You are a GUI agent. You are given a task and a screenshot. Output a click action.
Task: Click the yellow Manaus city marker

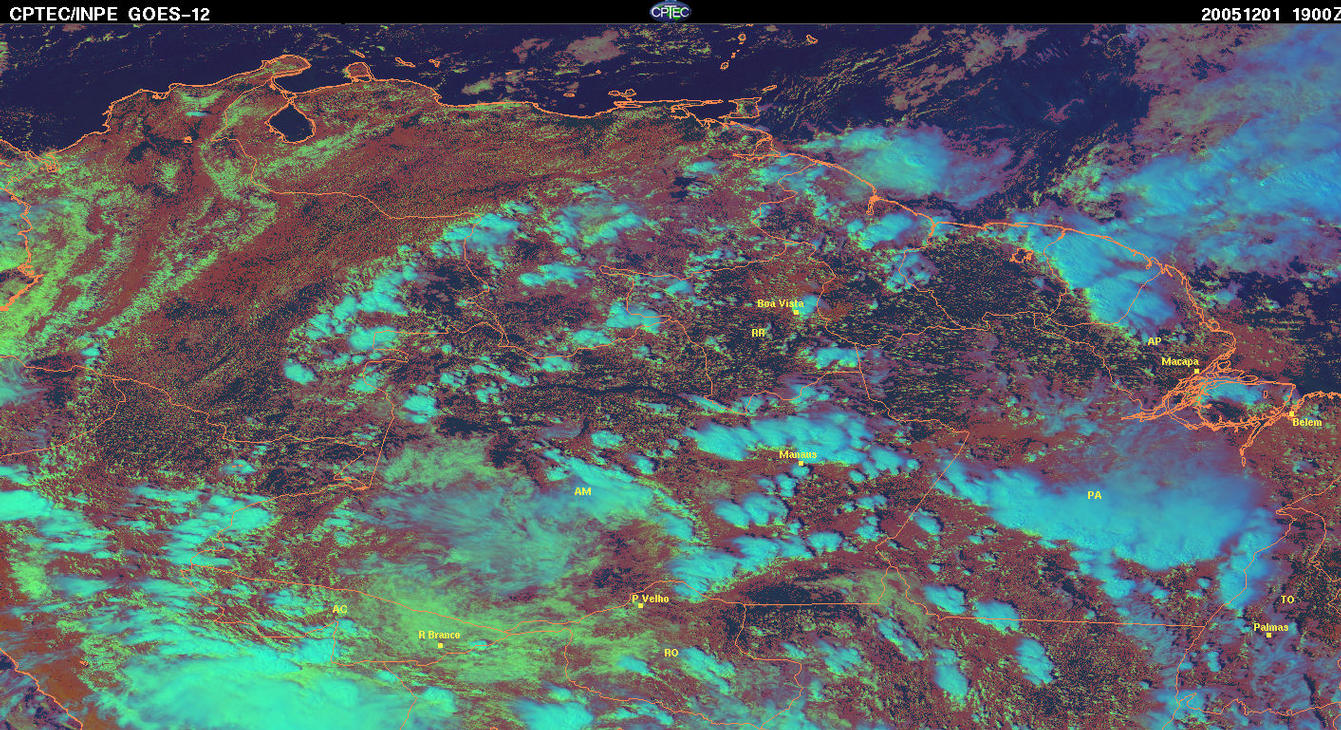point(801,463)
